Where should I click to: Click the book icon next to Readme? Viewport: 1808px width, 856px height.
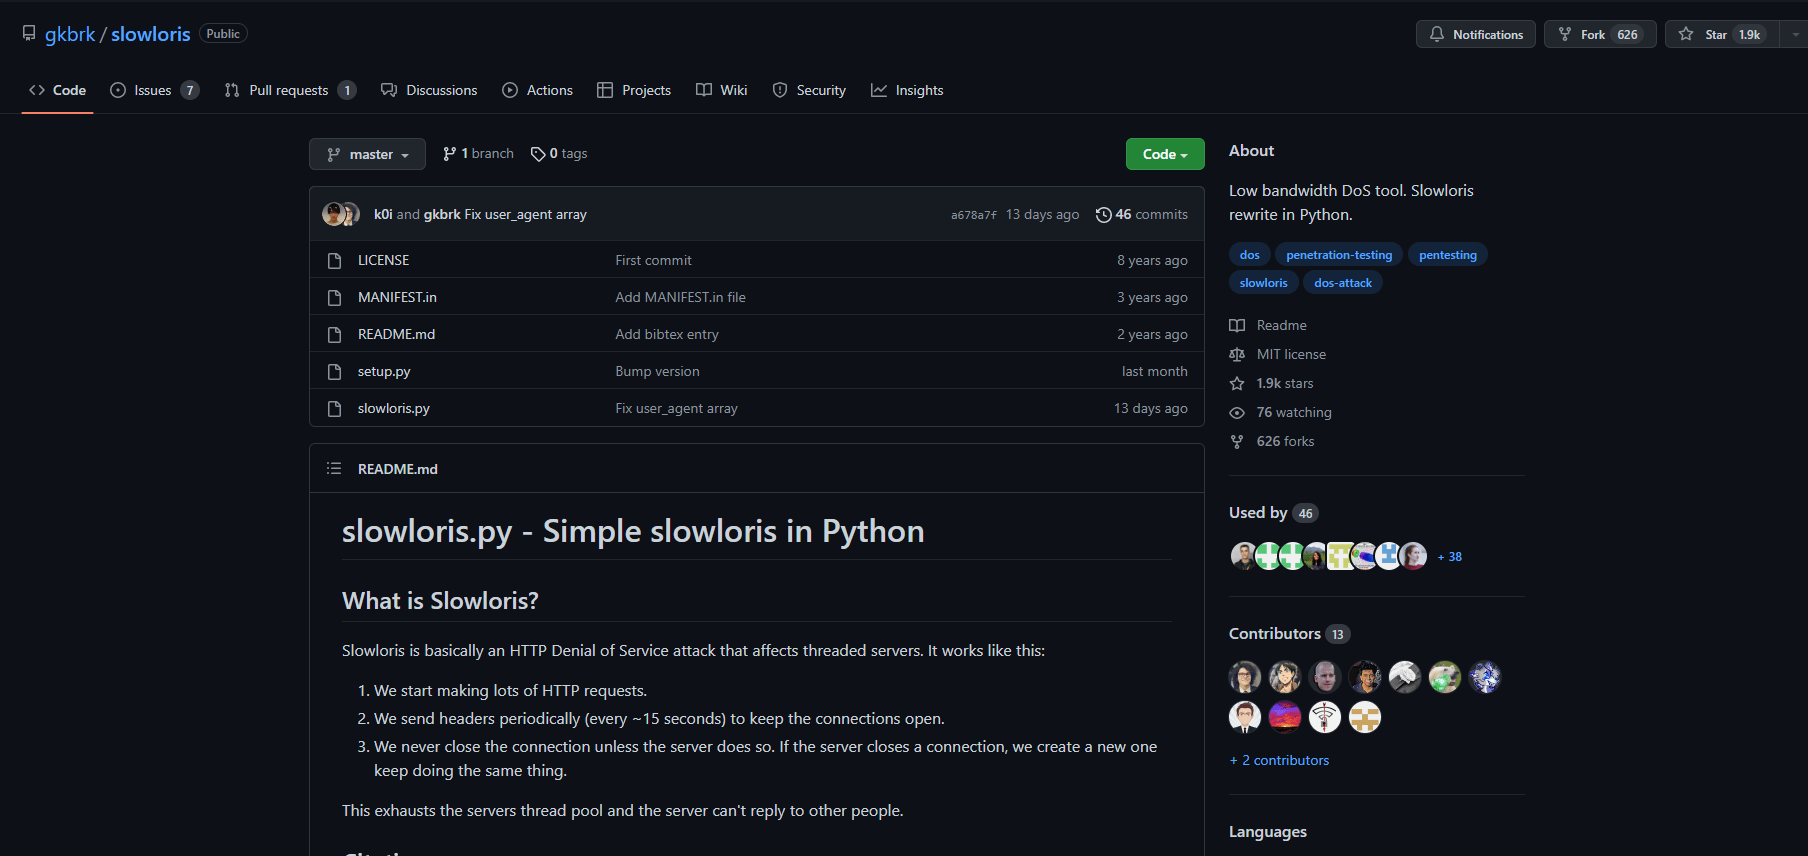click(x=1237, y=325)
